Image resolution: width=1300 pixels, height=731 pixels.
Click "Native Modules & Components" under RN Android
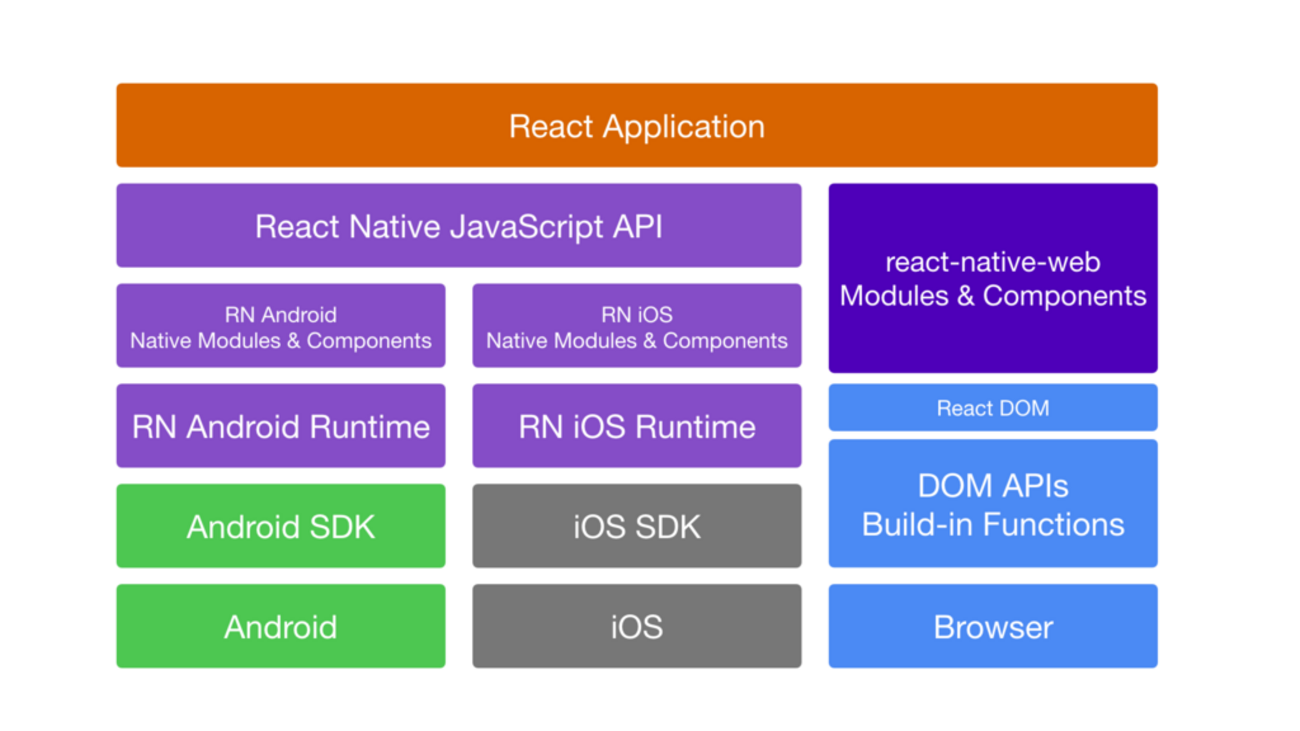coord(280,341)
